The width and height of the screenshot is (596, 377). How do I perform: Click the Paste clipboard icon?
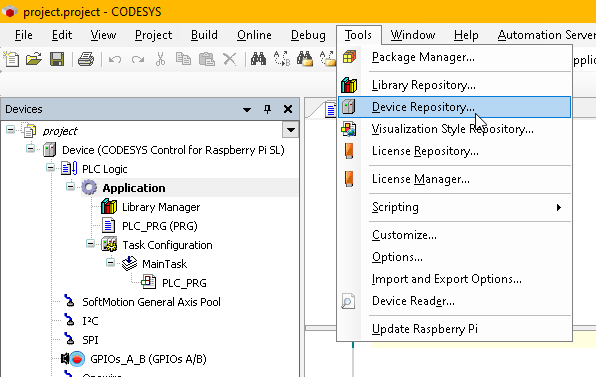[x=207, y=59]
